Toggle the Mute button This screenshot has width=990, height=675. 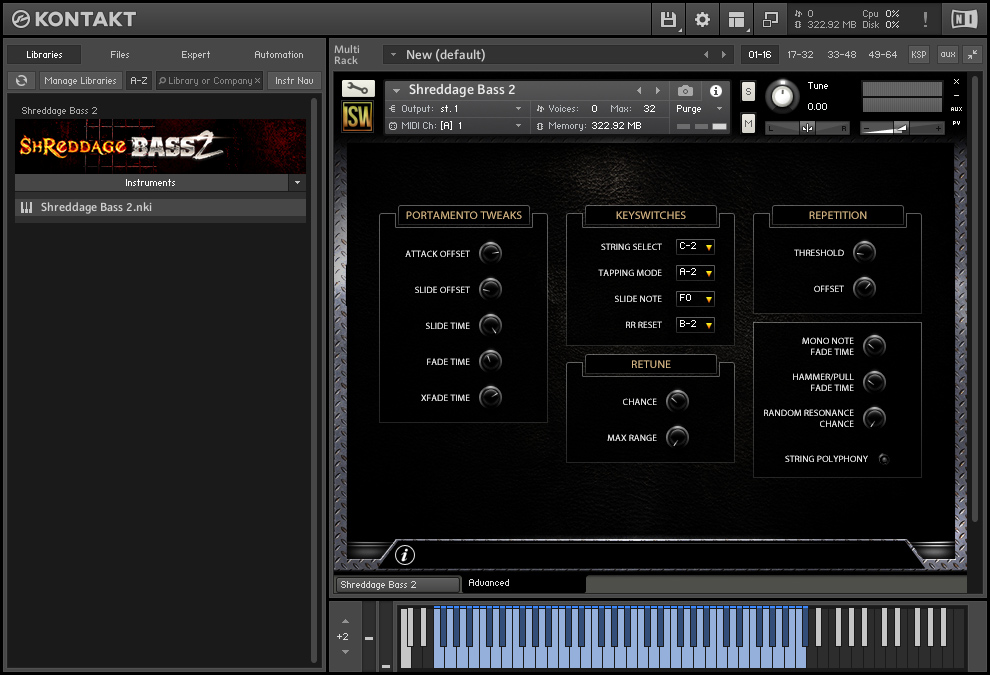tap(748, 123)
